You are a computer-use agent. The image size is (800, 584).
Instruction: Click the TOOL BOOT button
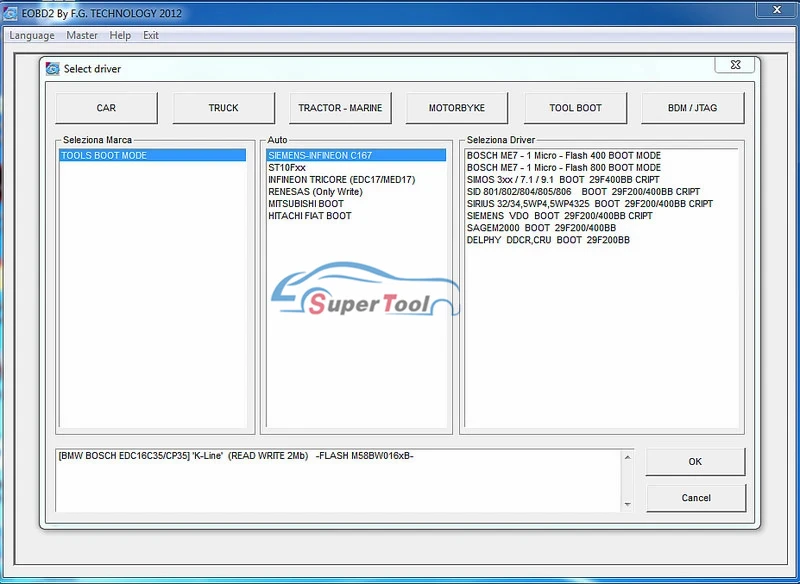click(x=576, y=108)
